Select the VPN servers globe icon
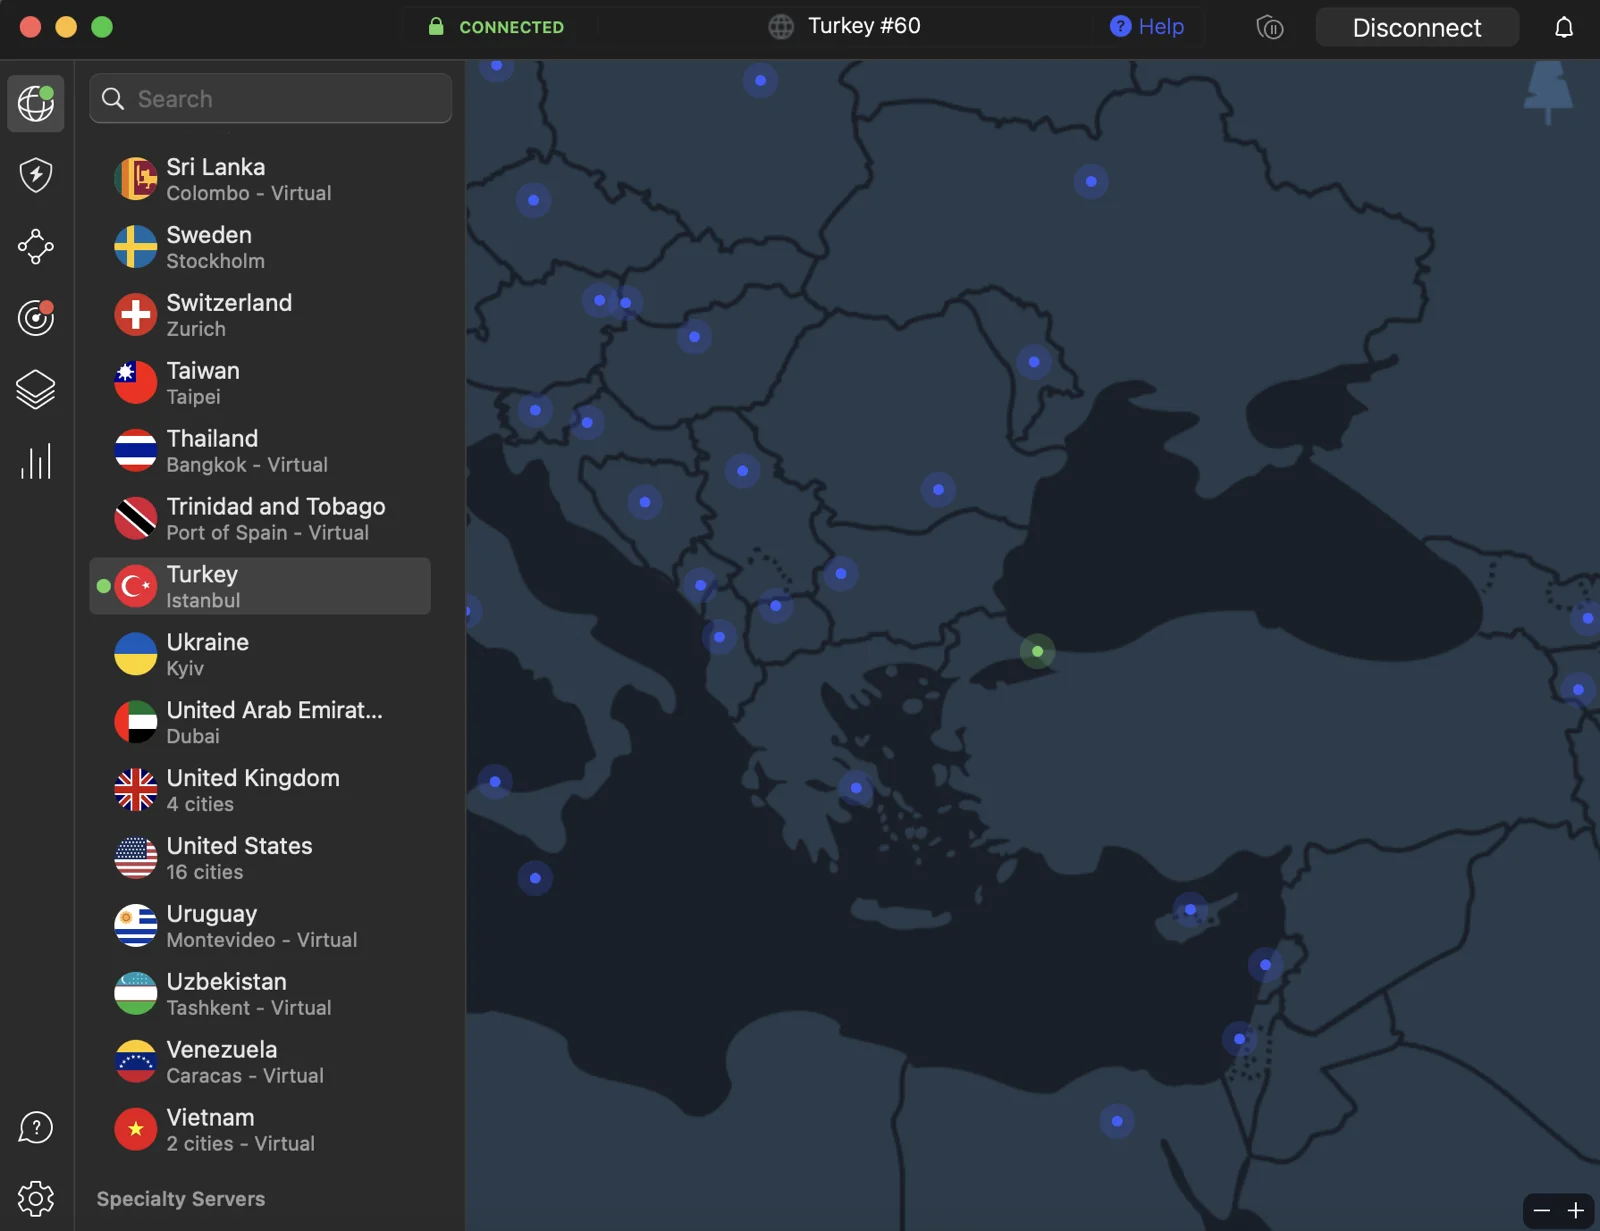The image size is (1600, 1231). coord(35,103)
